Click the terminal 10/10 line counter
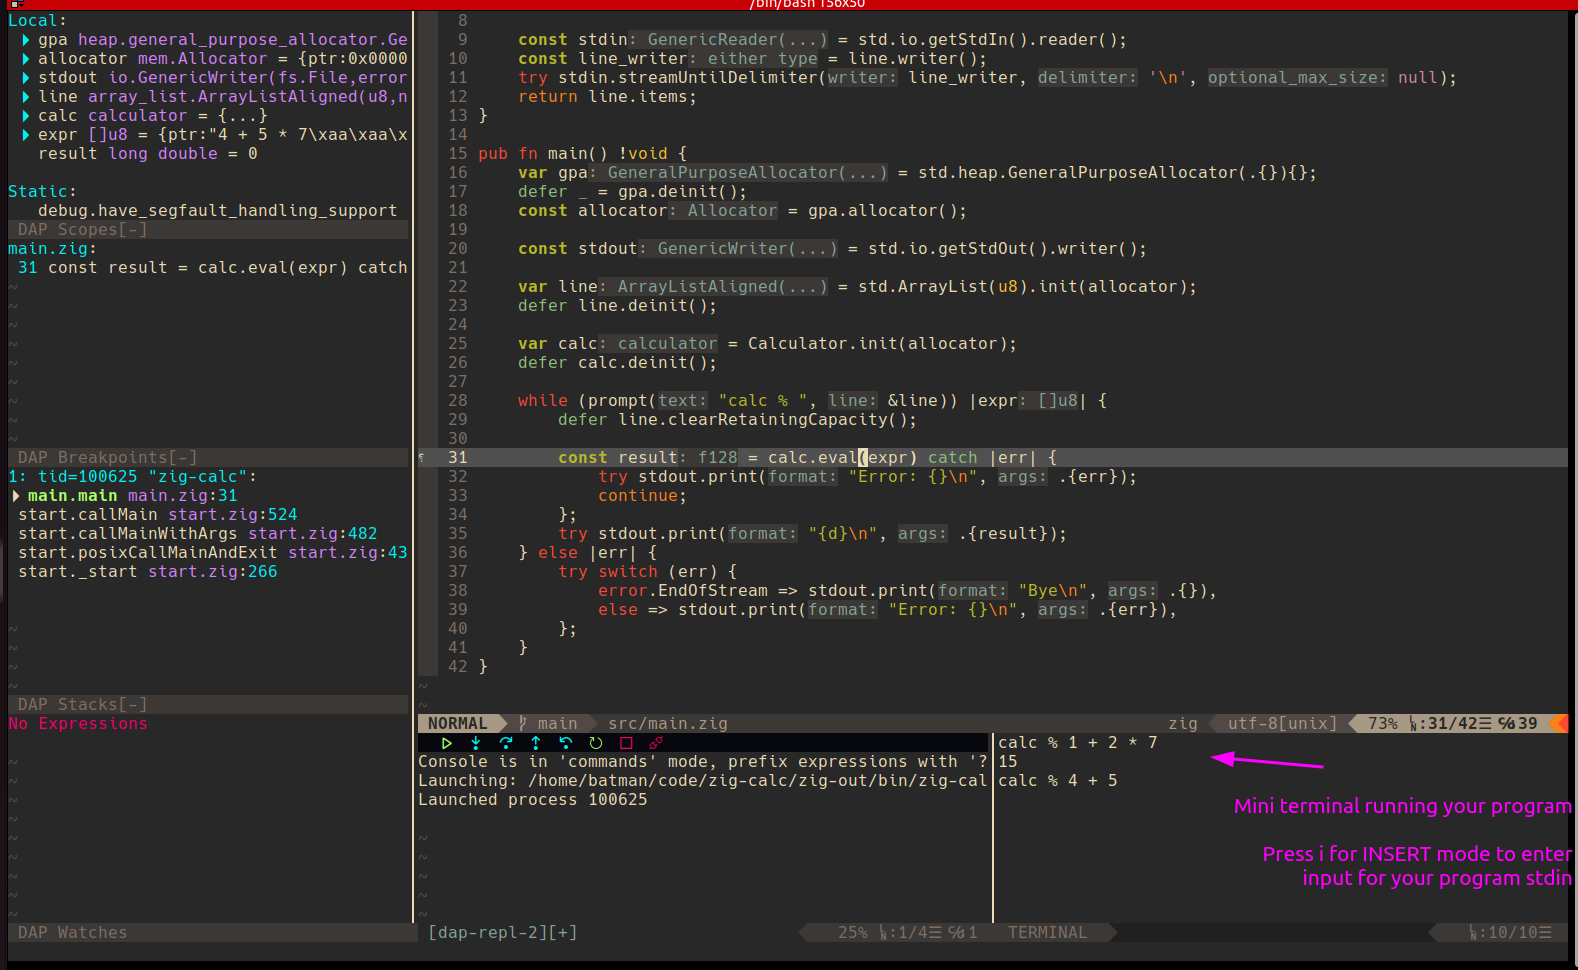This screenshot has height=970, width=1578. tap(1510, 933)
